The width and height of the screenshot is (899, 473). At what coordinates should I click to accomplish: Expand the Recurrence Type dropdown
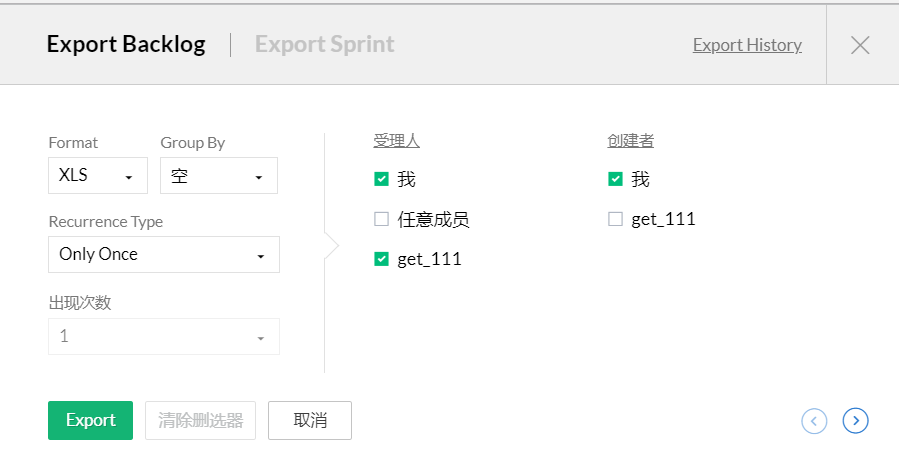163,254
